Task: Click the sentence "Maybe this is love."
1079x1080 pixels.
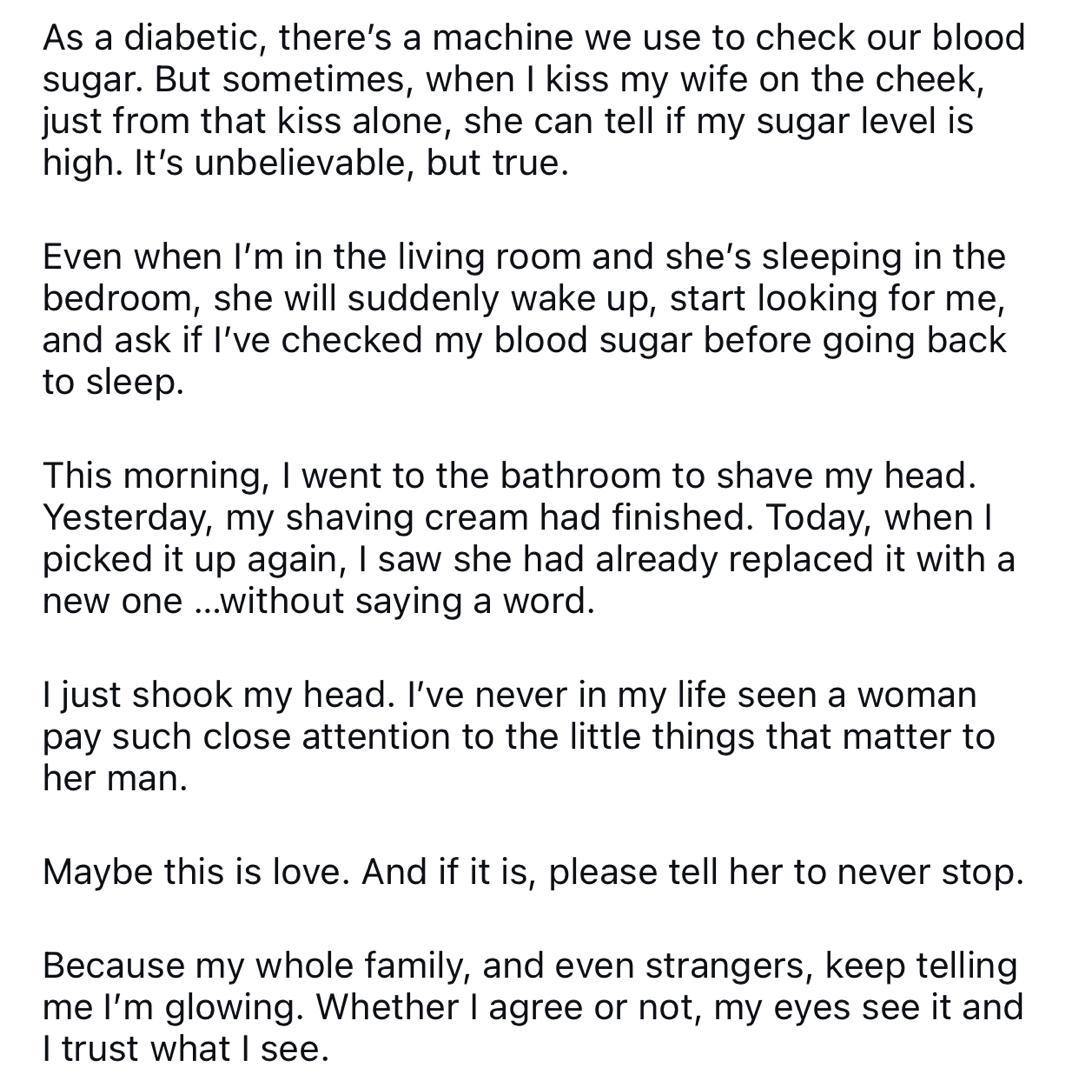Action: [196, 872]
